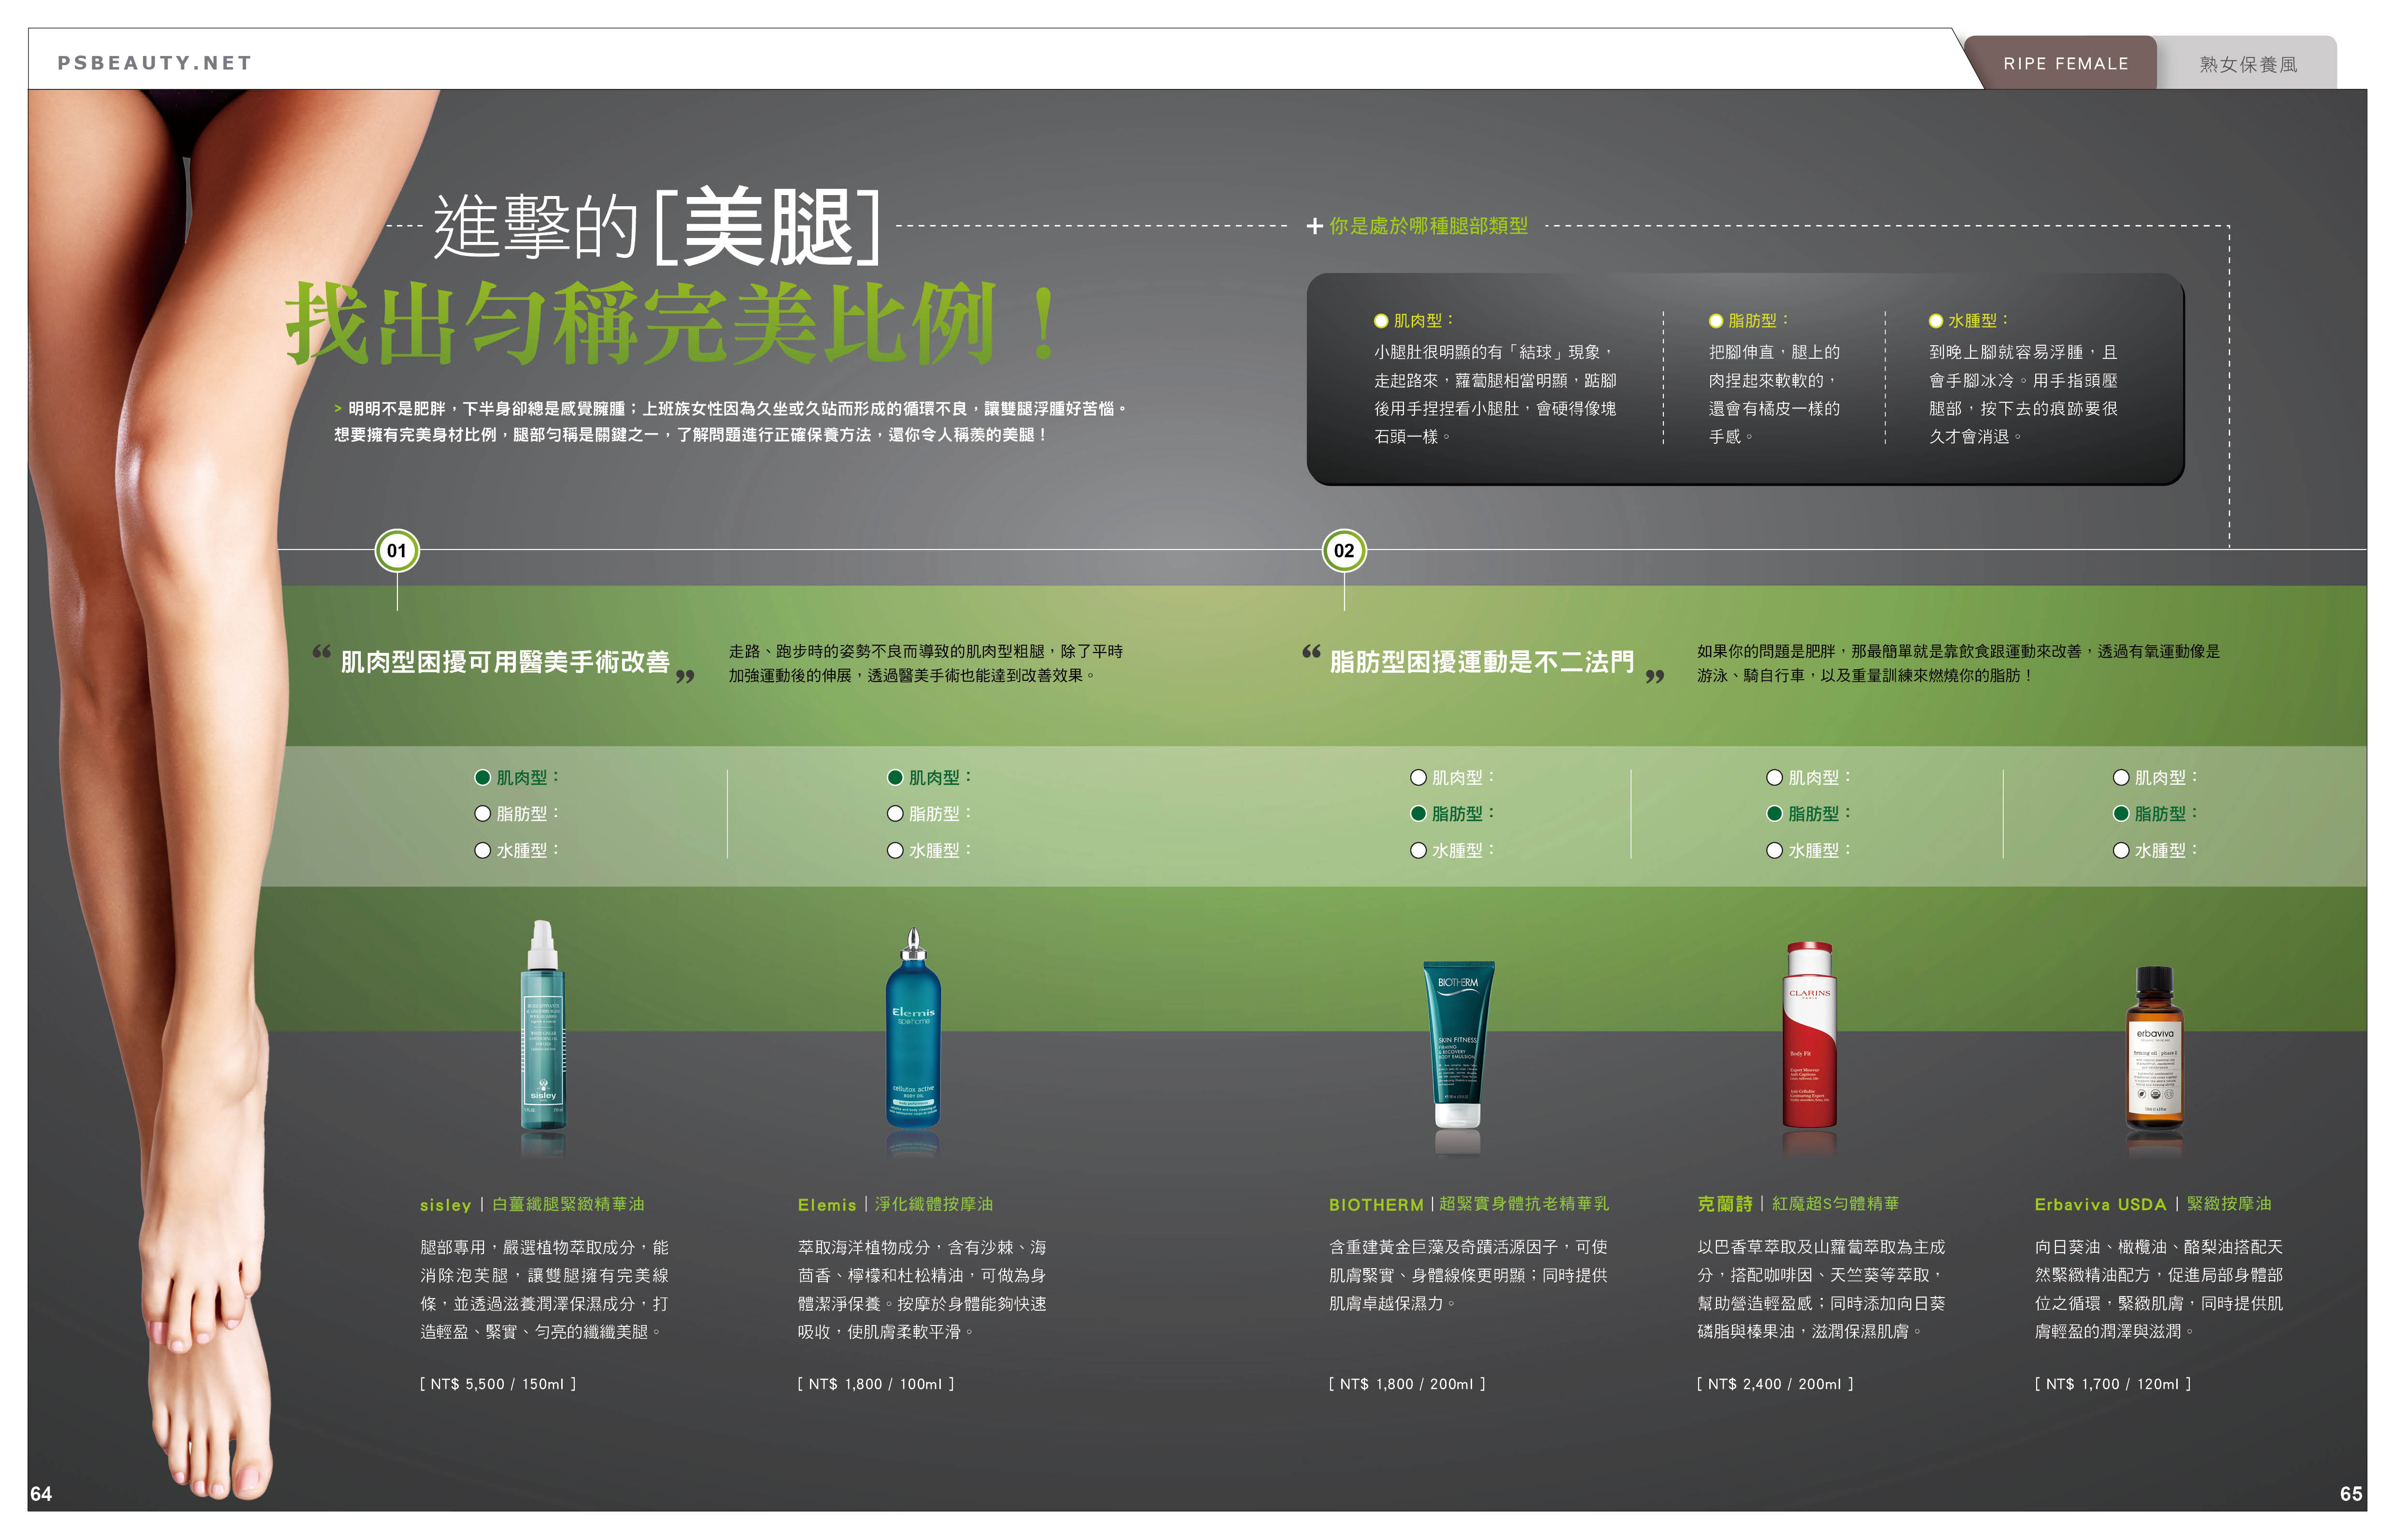Click the NT$ 5,500 / 150ml price label
2396x1540 pixels.
click(x=498, y=1384)
